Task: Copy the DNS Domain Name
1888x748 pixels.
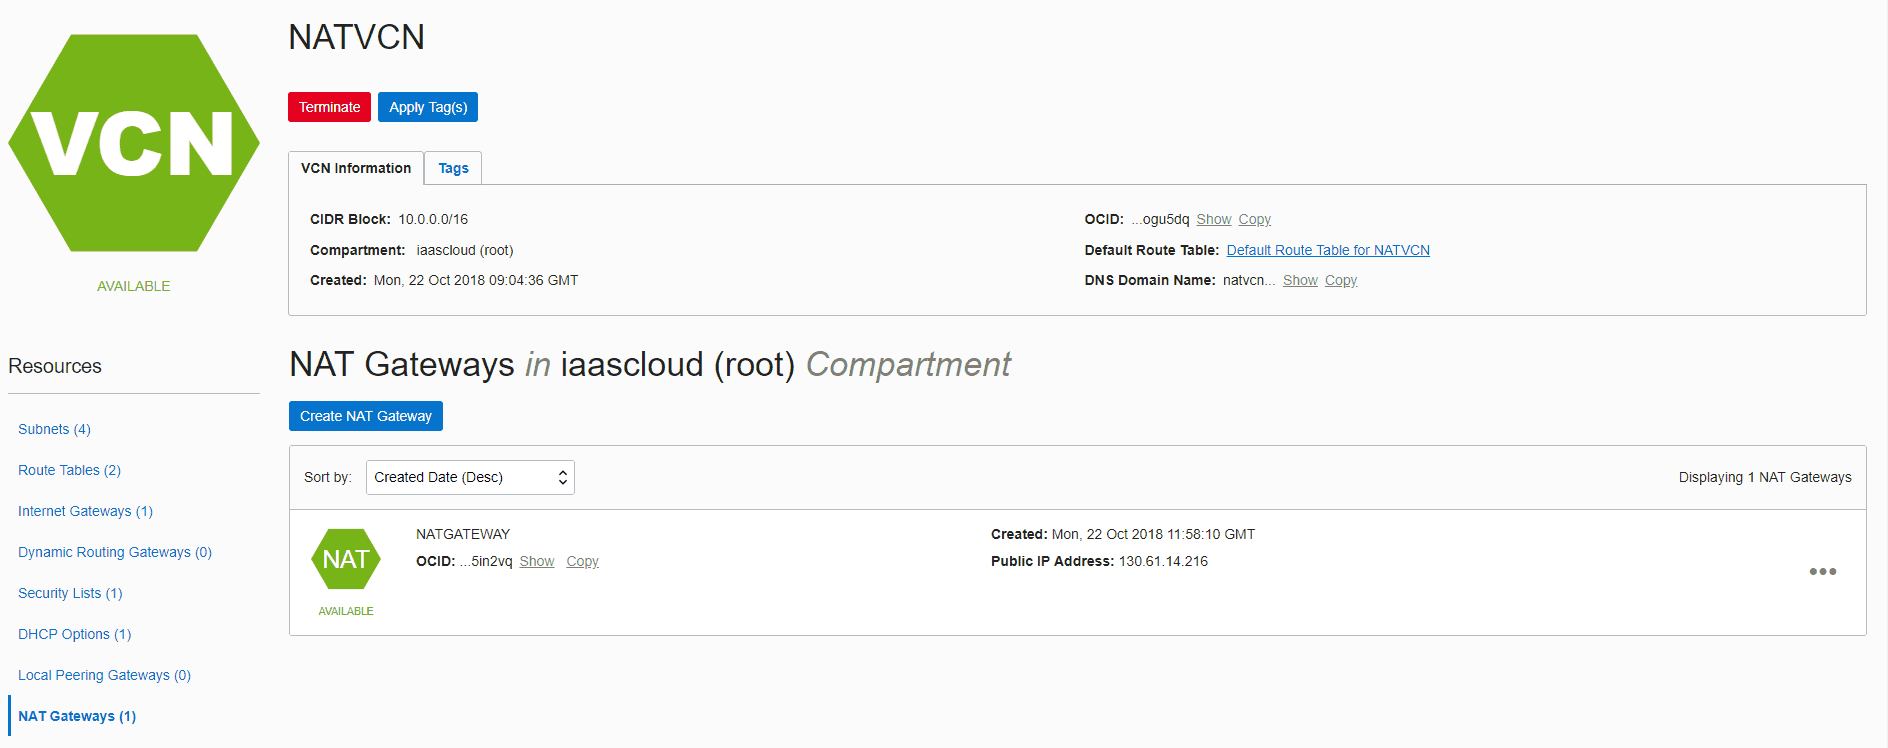Action: click(x=1341, y=280)
